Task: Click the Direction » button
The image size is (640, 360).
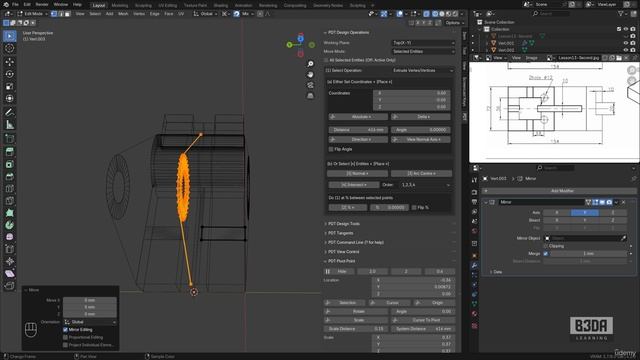Action: [358, 140]
